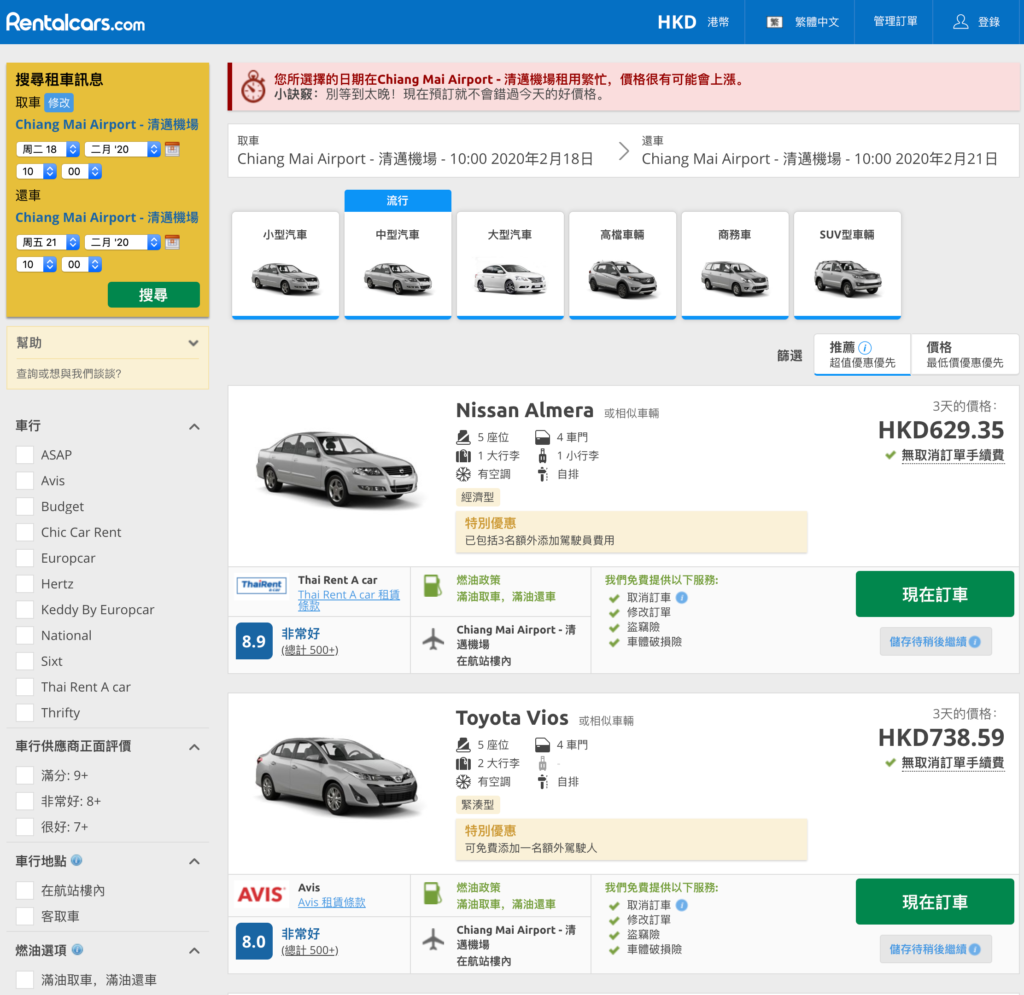Click the stopwatch icon in red alert
The width and height of the screenshot is (1024, 995).
point(253,87)
